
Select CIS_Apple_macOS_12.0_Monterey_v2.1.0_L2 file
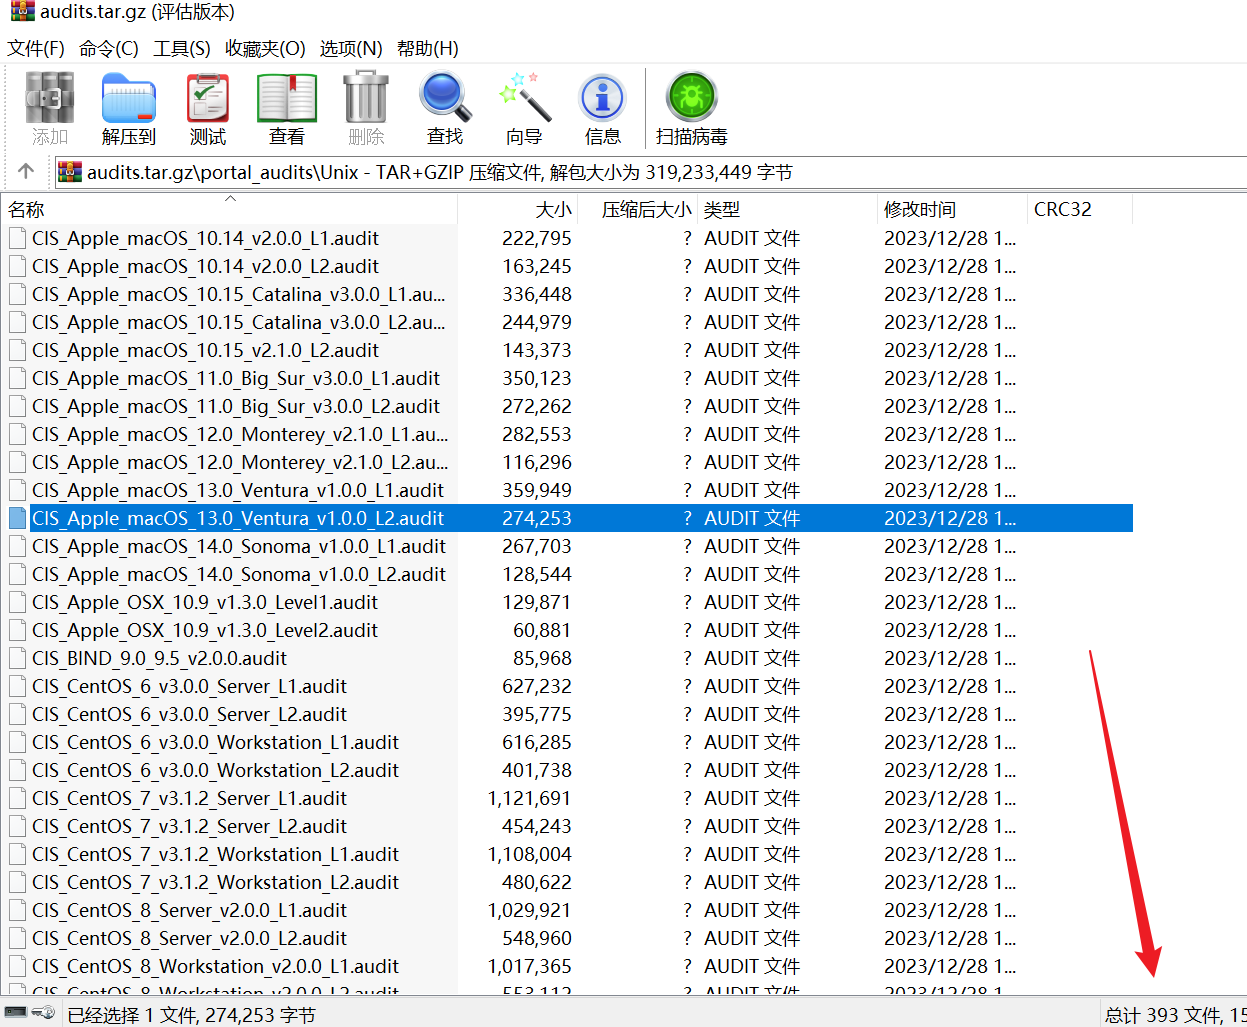[239, 462]
